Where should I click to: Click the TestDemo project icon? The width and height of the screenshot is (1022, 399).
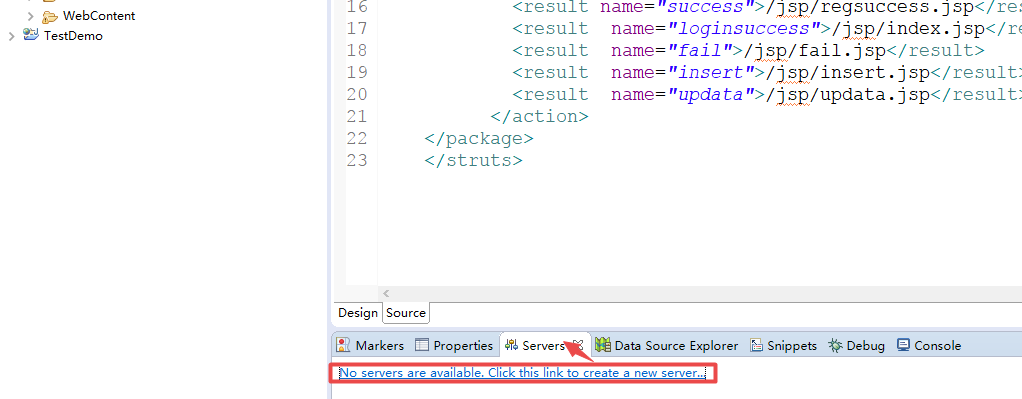(x=31, y=35)
